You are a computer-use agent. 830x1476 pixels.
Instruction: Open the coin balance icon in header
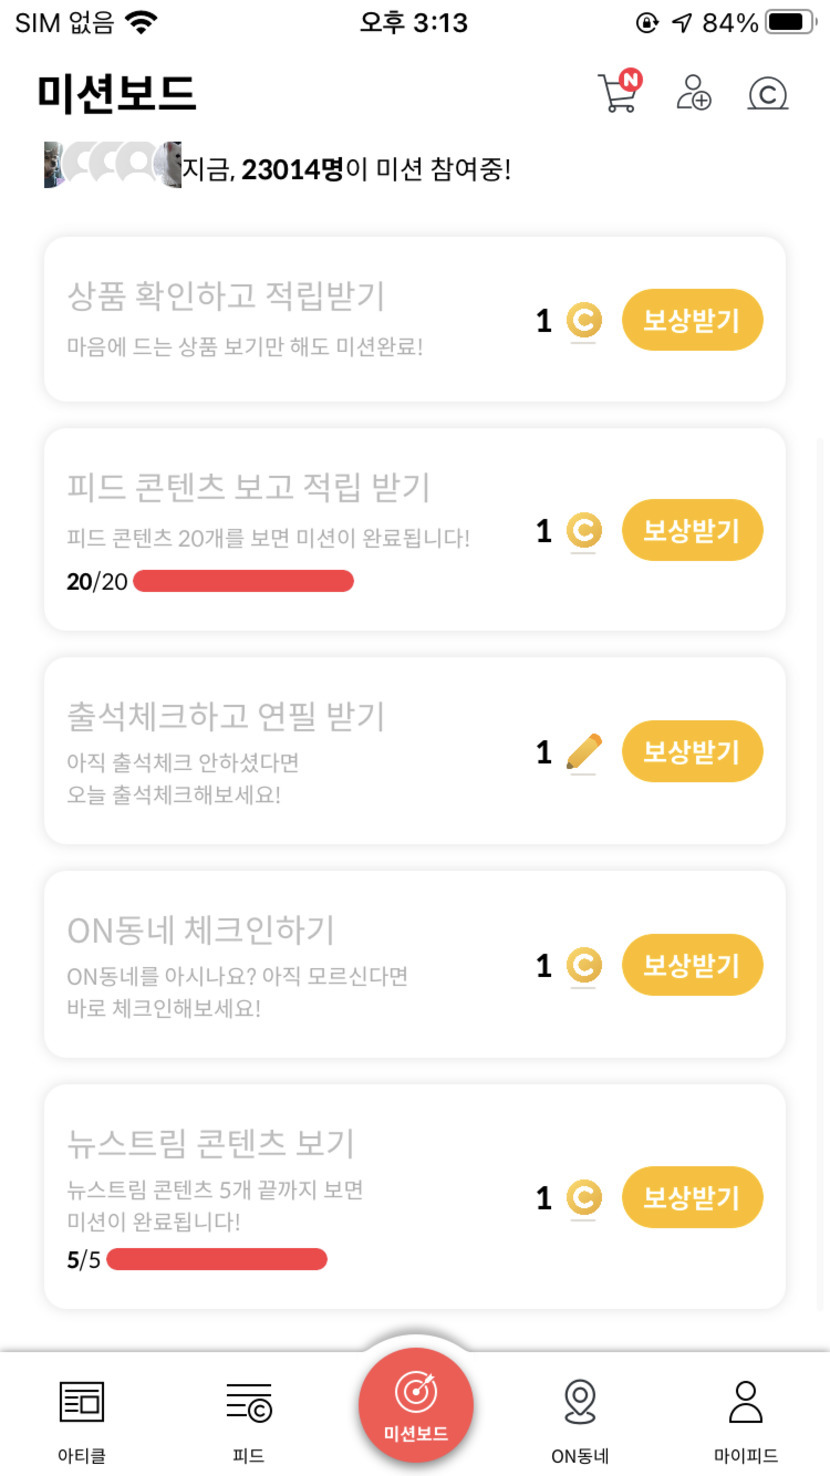(x=767, y=94)
